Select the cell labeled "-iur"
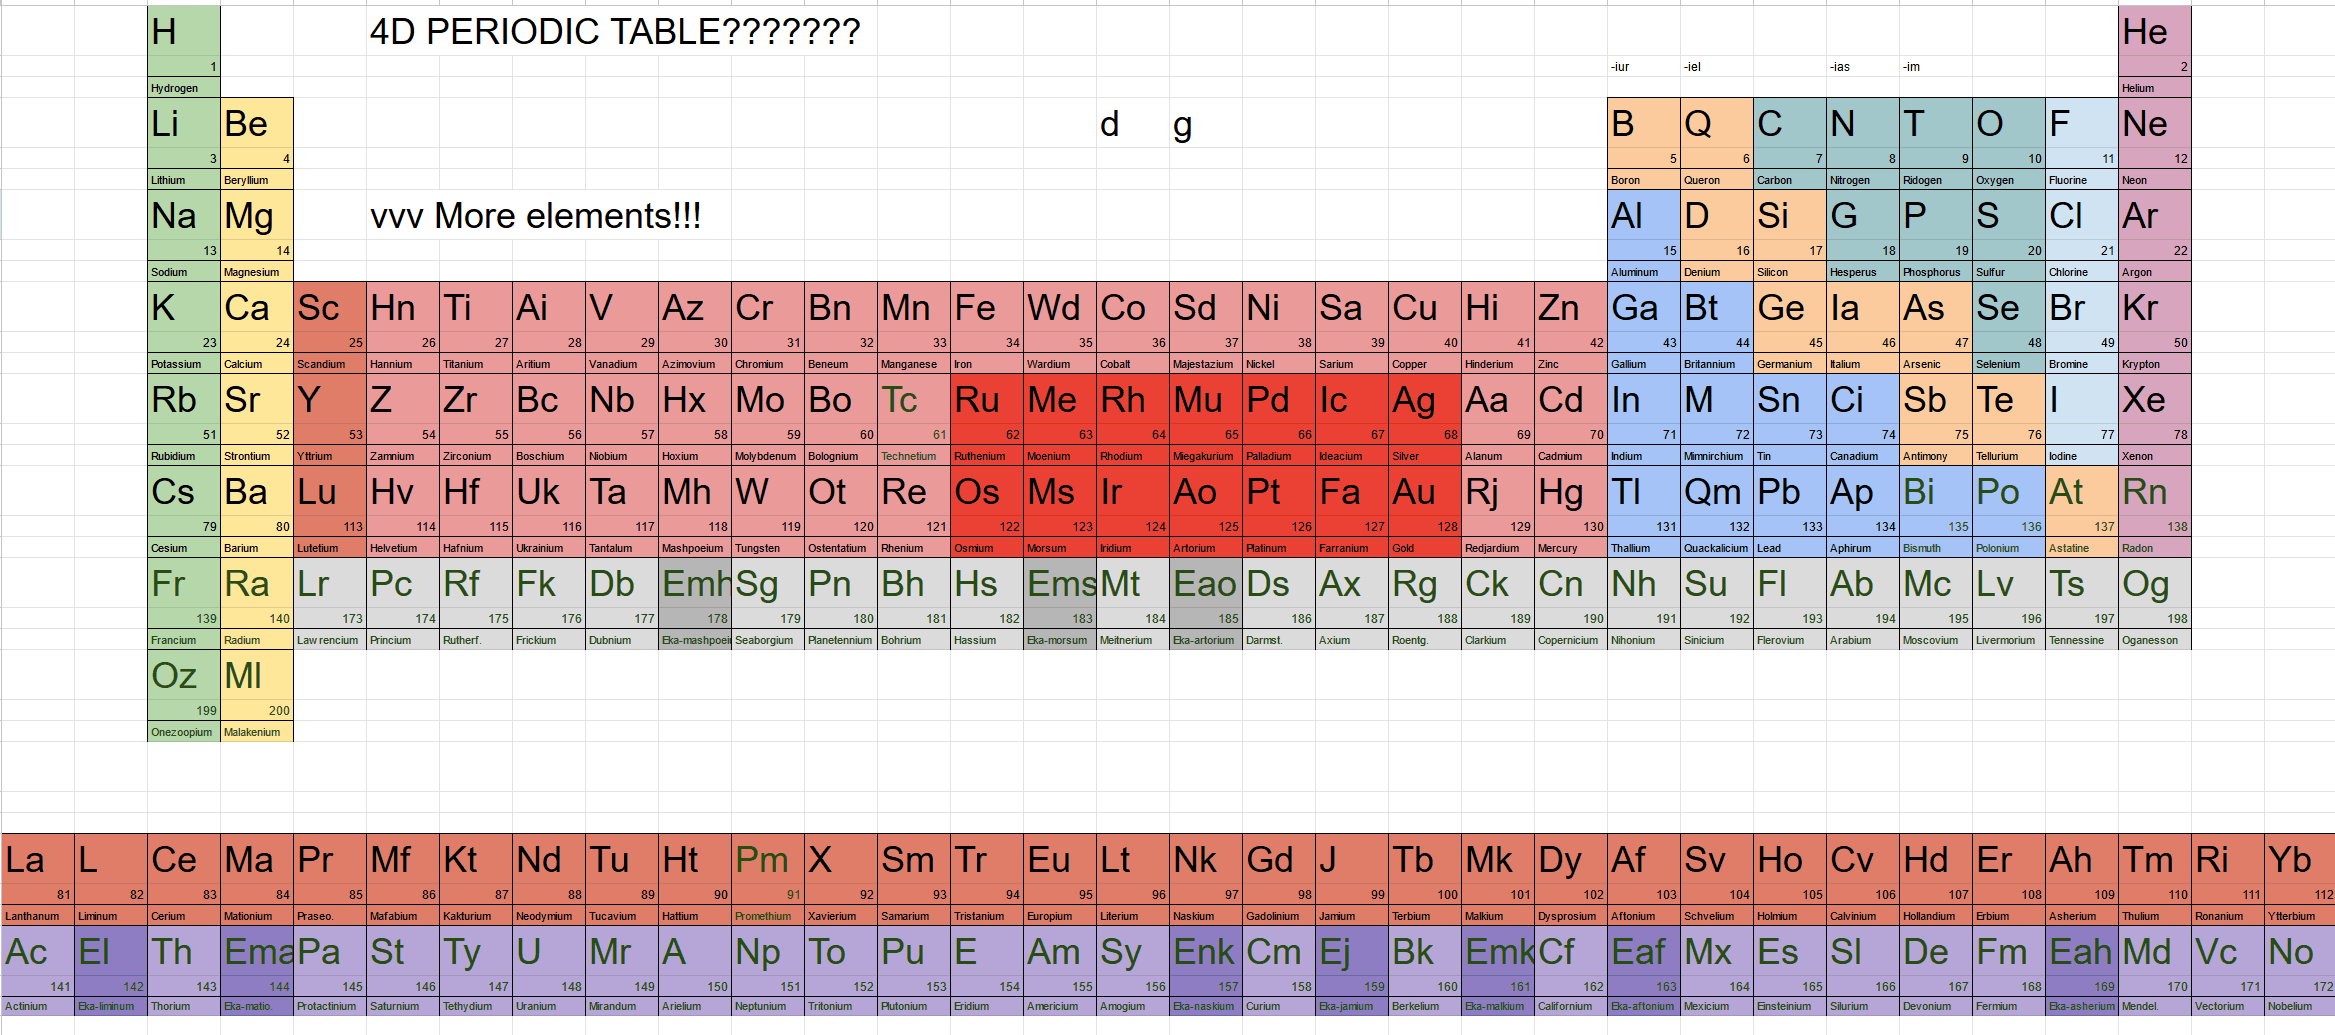The height and width of the screenshot is (1035, 2335). coord(1644,67)
